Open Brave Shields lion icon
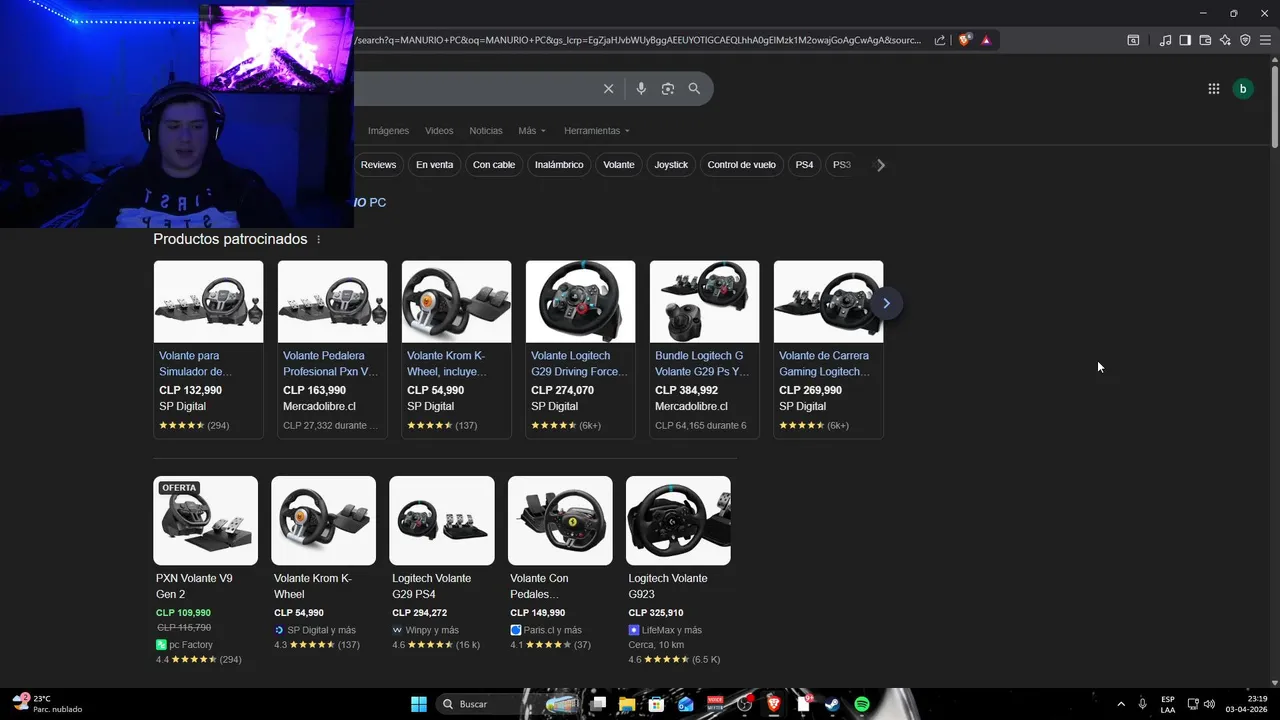1280x720 pixels. tap(964, 40)
